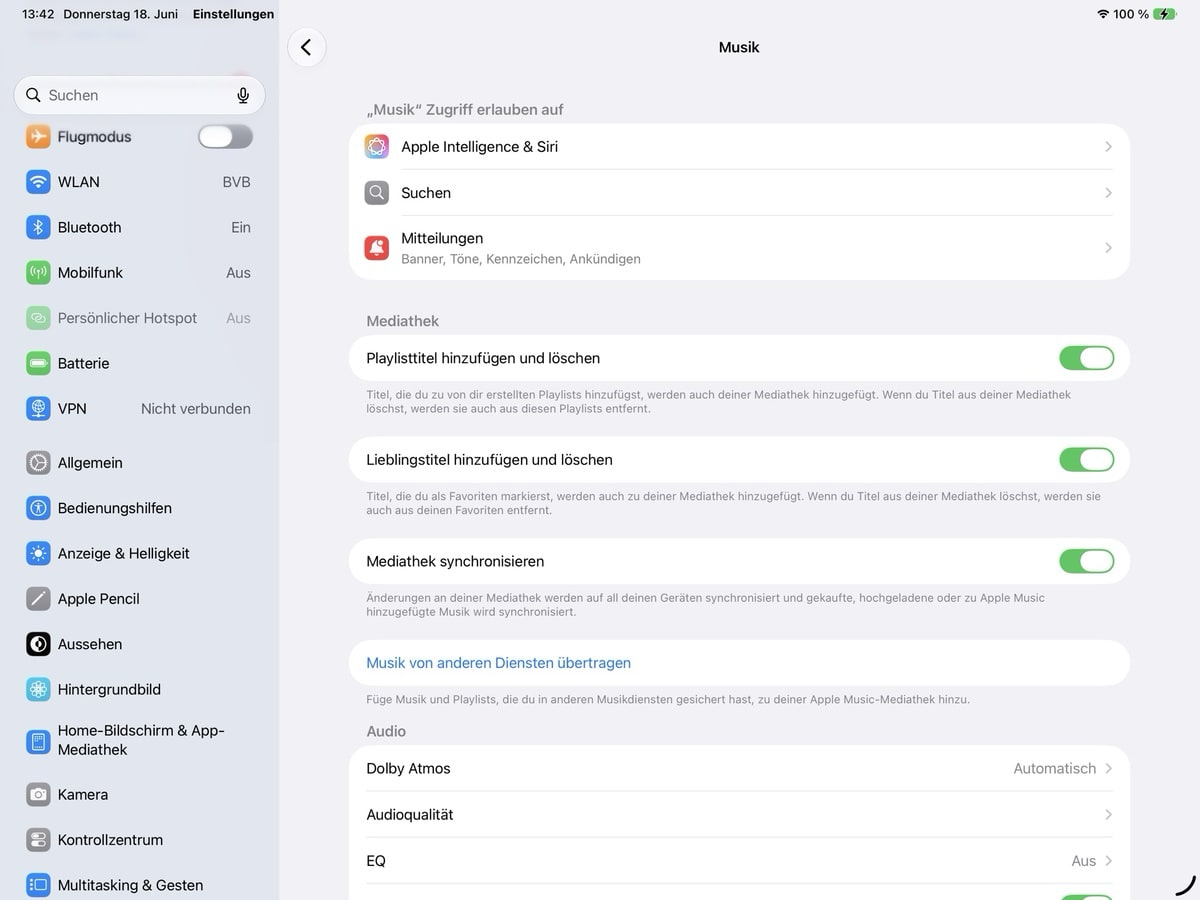
Task: Tap the Wi-Fi status bar indicator
Action: [x=1103, y=14]
